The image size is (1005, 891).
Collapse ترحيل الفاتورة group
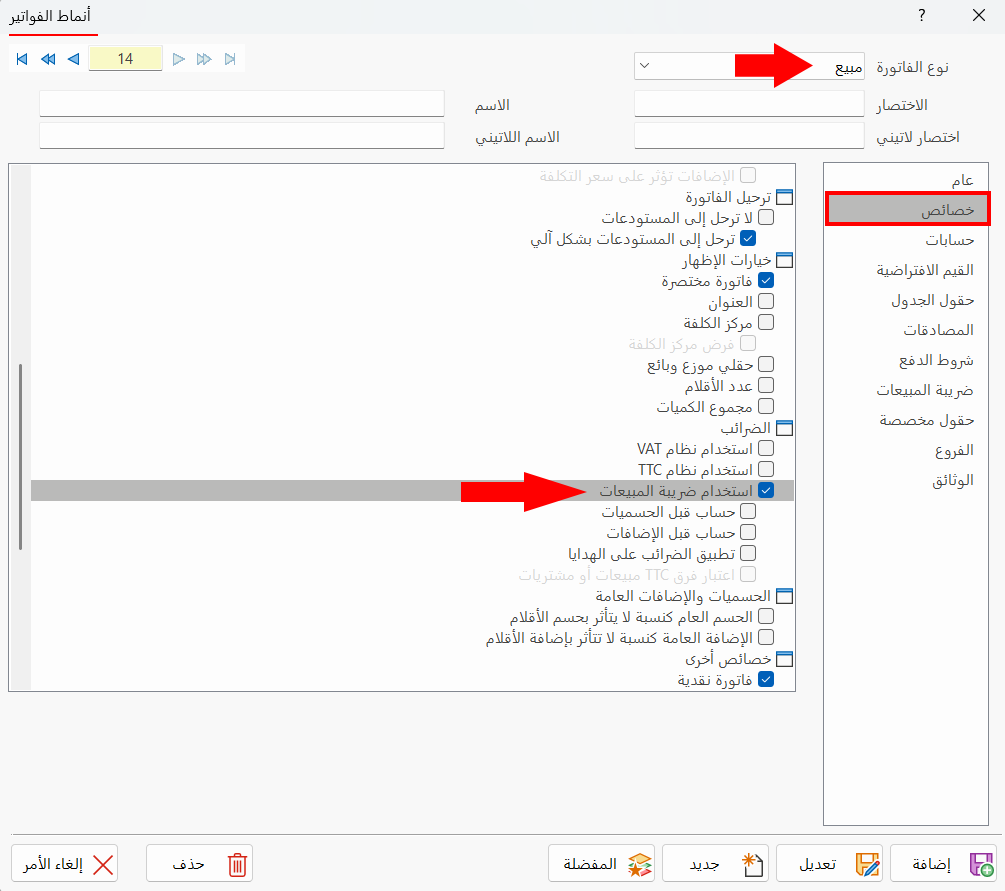[x=784, y=197]
